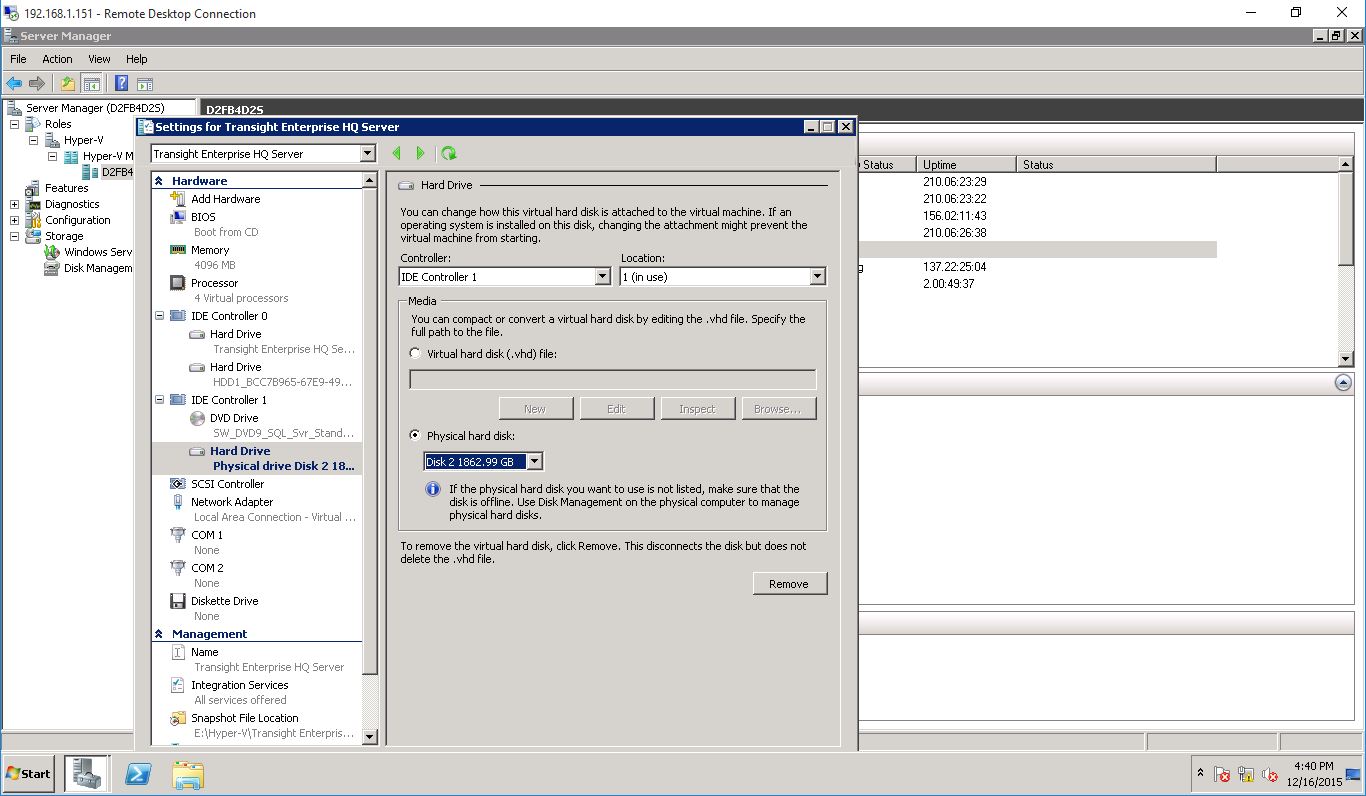
Task: Select the Diskette Drive item
Action: click(225, 601)
